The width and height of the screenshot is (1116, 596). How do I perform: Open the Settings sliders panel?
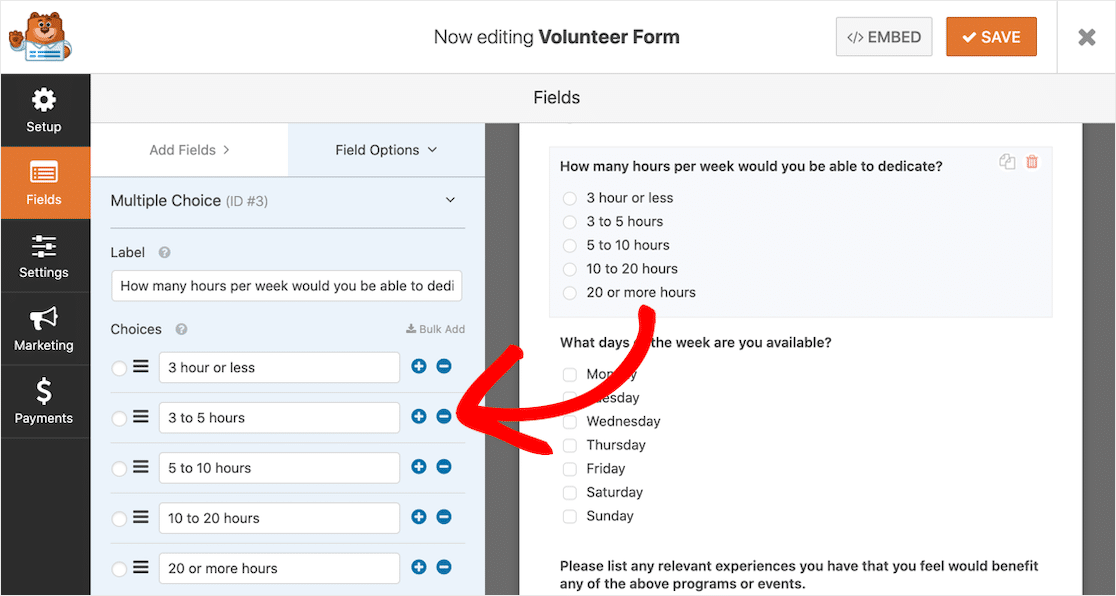click(x=44, y=256)
